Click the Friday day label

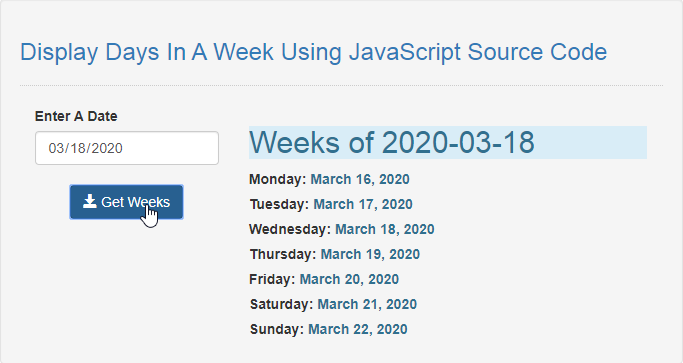pyautogui.click(x=272, y=279)
